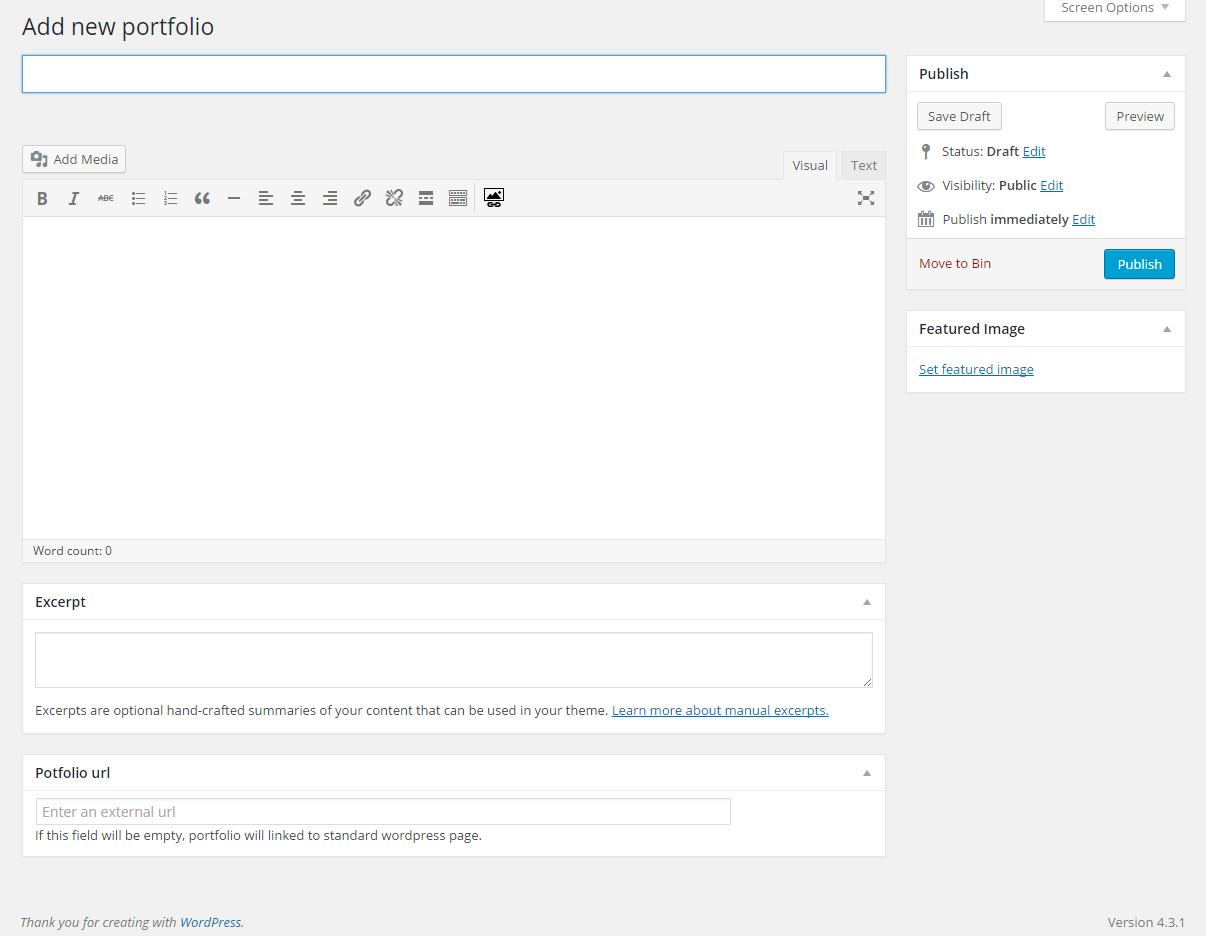Click the status pin icon
Screen dimensions: 1206x936
click(926, 152)
